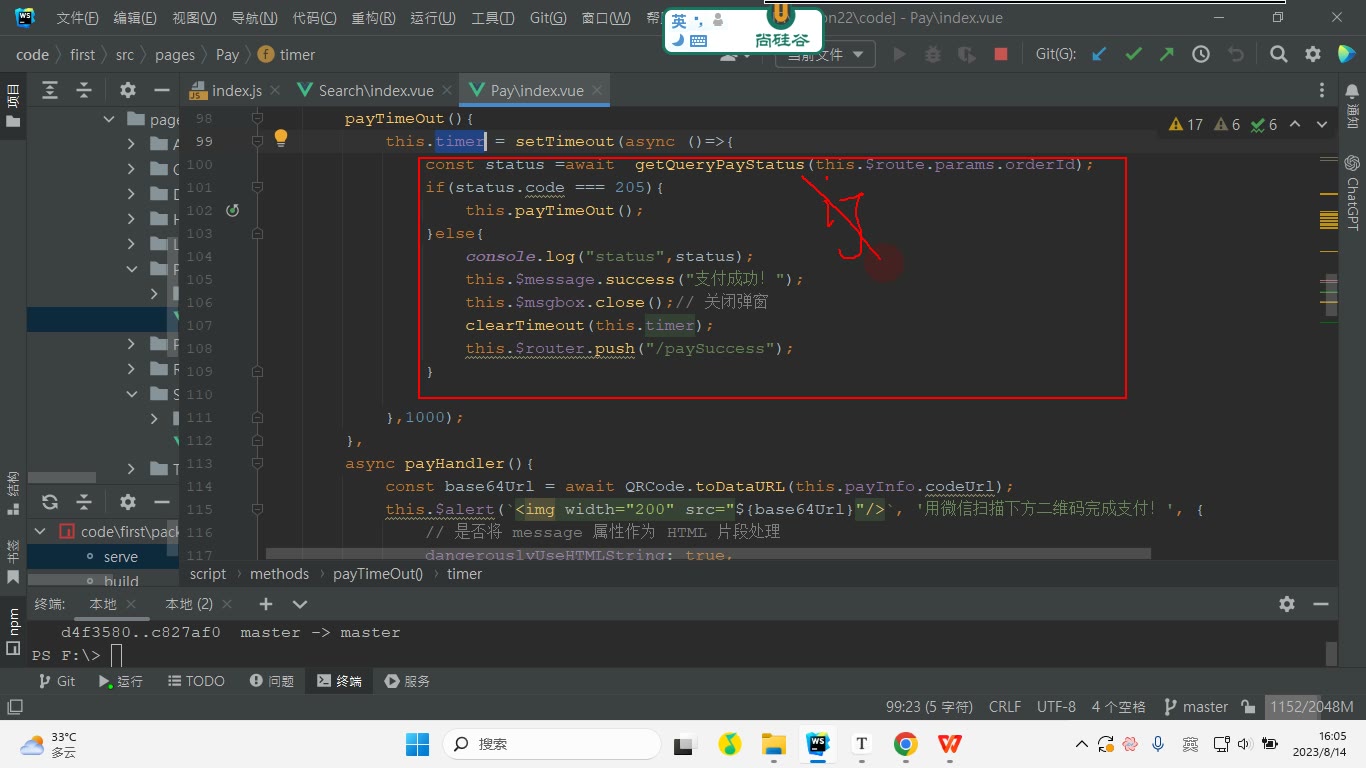Click the red Stop run button
The height and width of the screenshot is (768, 1366).
[x=1000, y=54]
